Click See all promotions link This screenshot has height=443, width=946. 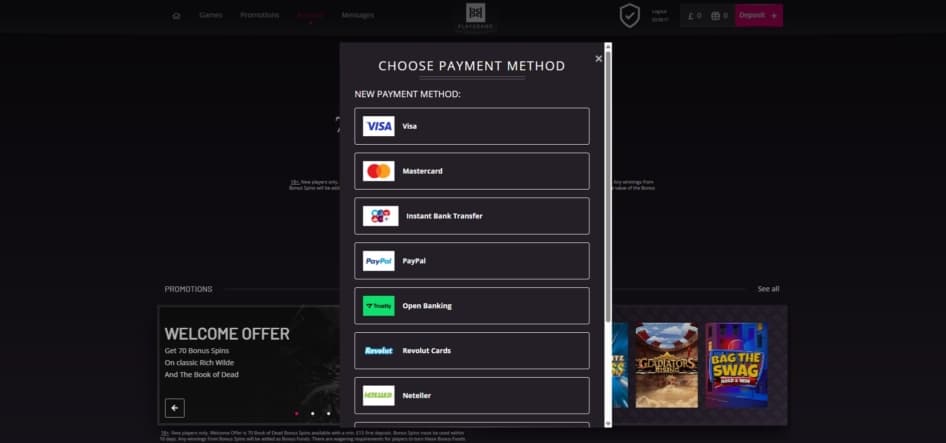click(768, 289)
